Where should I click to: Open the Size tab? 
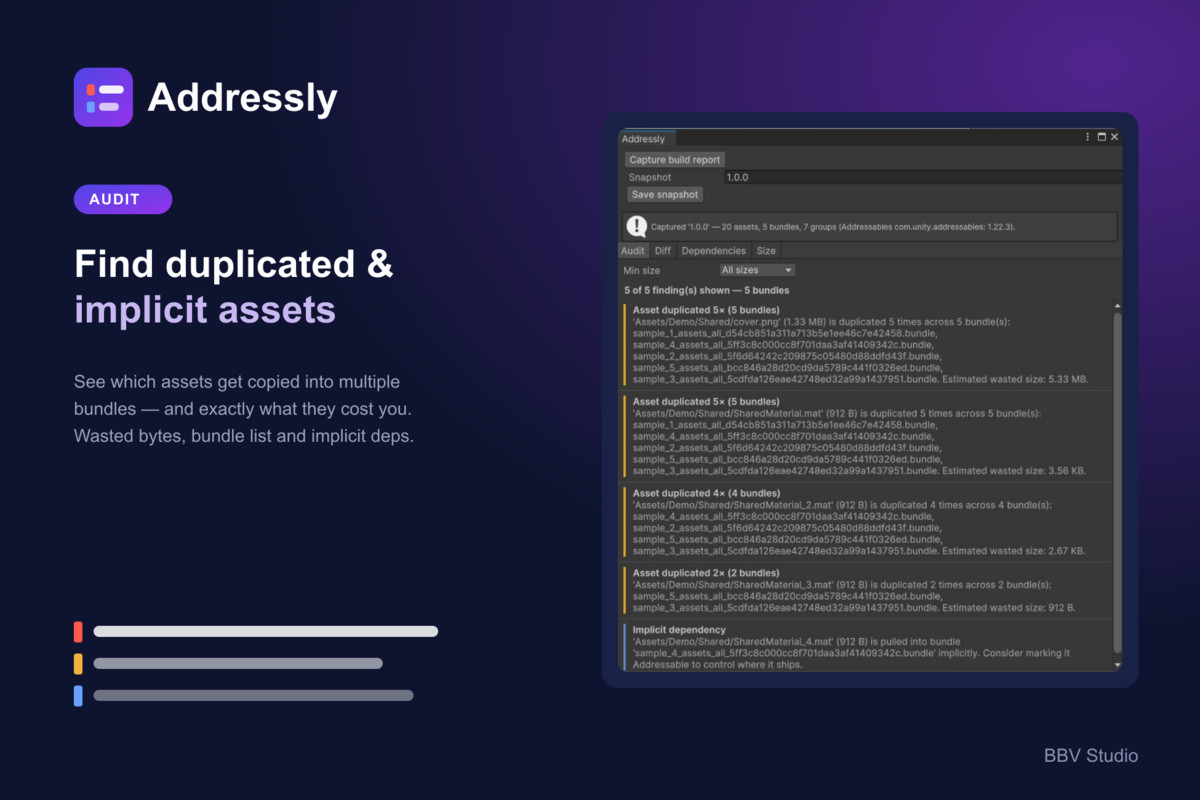coord(766,251)
